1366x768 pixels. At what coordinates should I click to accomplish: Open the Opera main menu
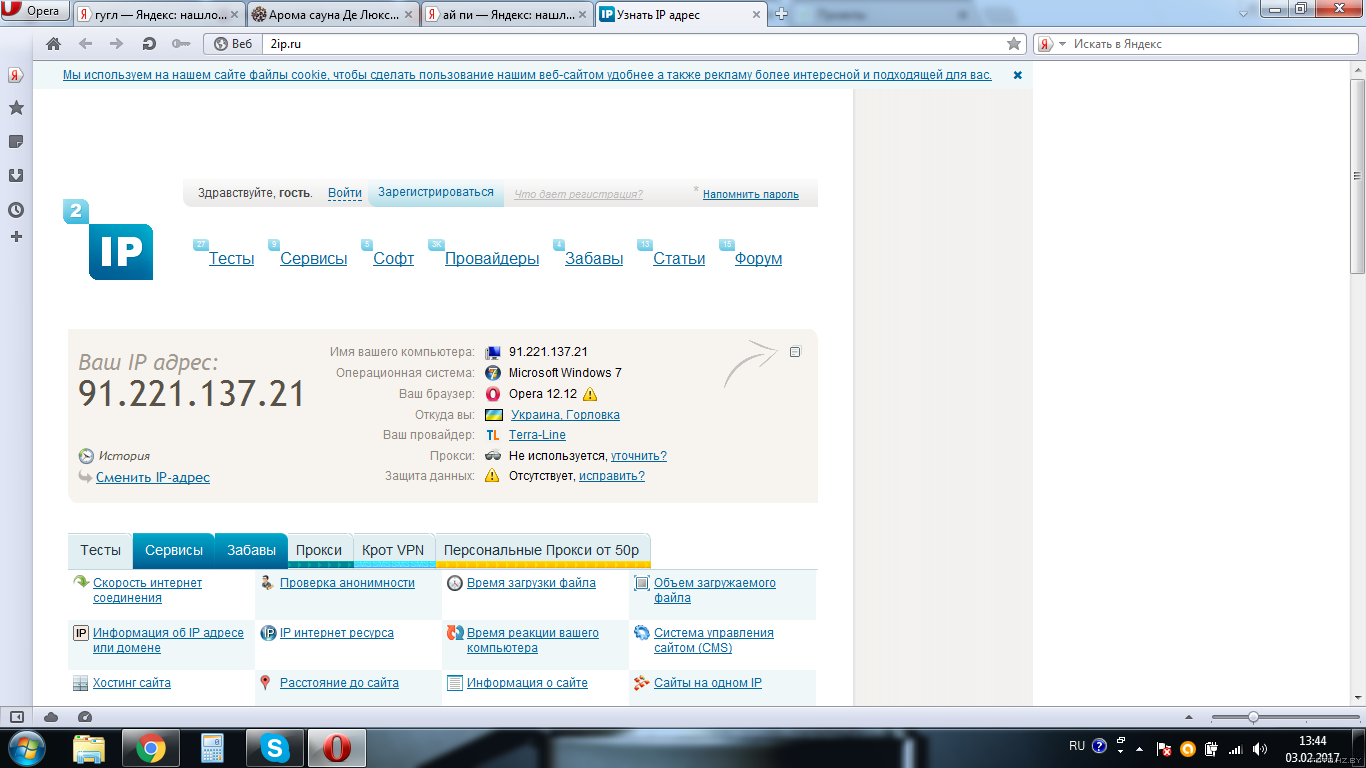point(36,12)
